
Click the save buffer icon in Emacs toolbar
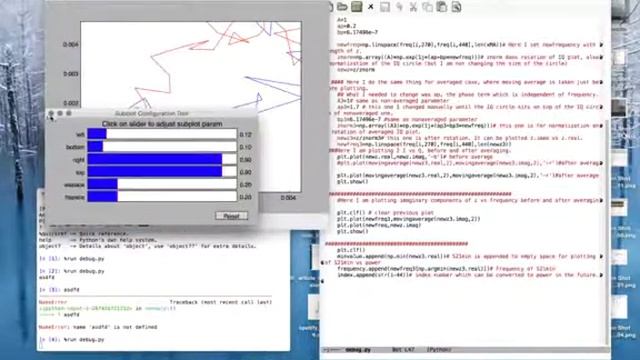tap(385, 7)
